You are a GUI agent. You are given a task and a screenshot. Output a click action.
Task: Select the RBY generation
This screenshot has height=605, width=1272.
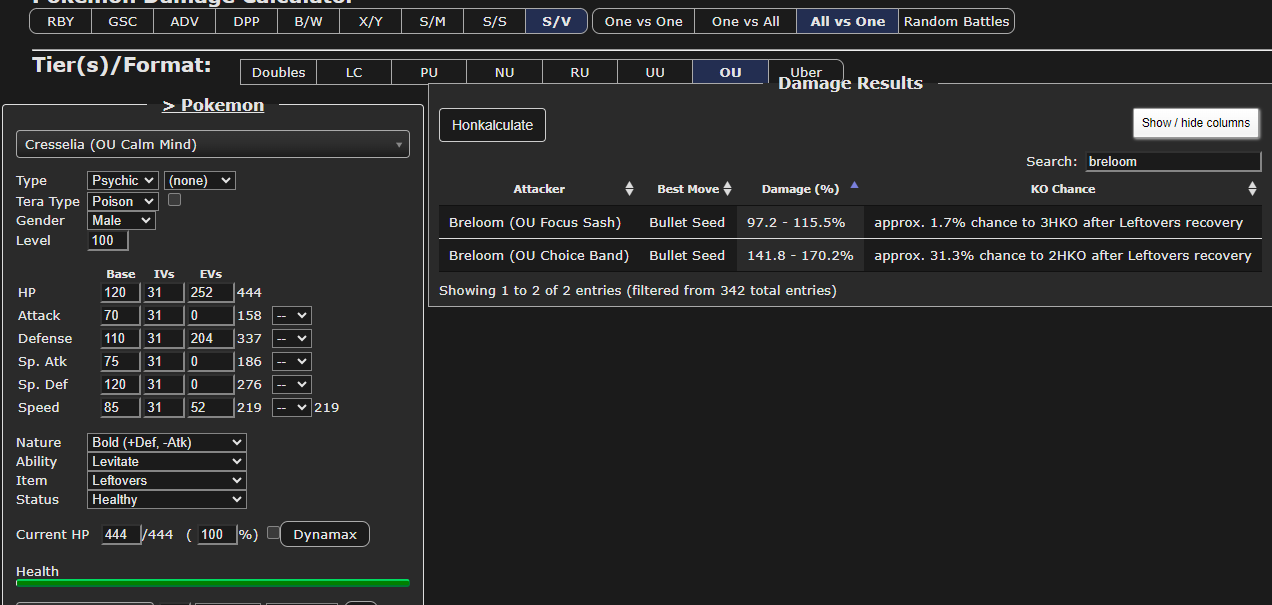pos(60,21)
